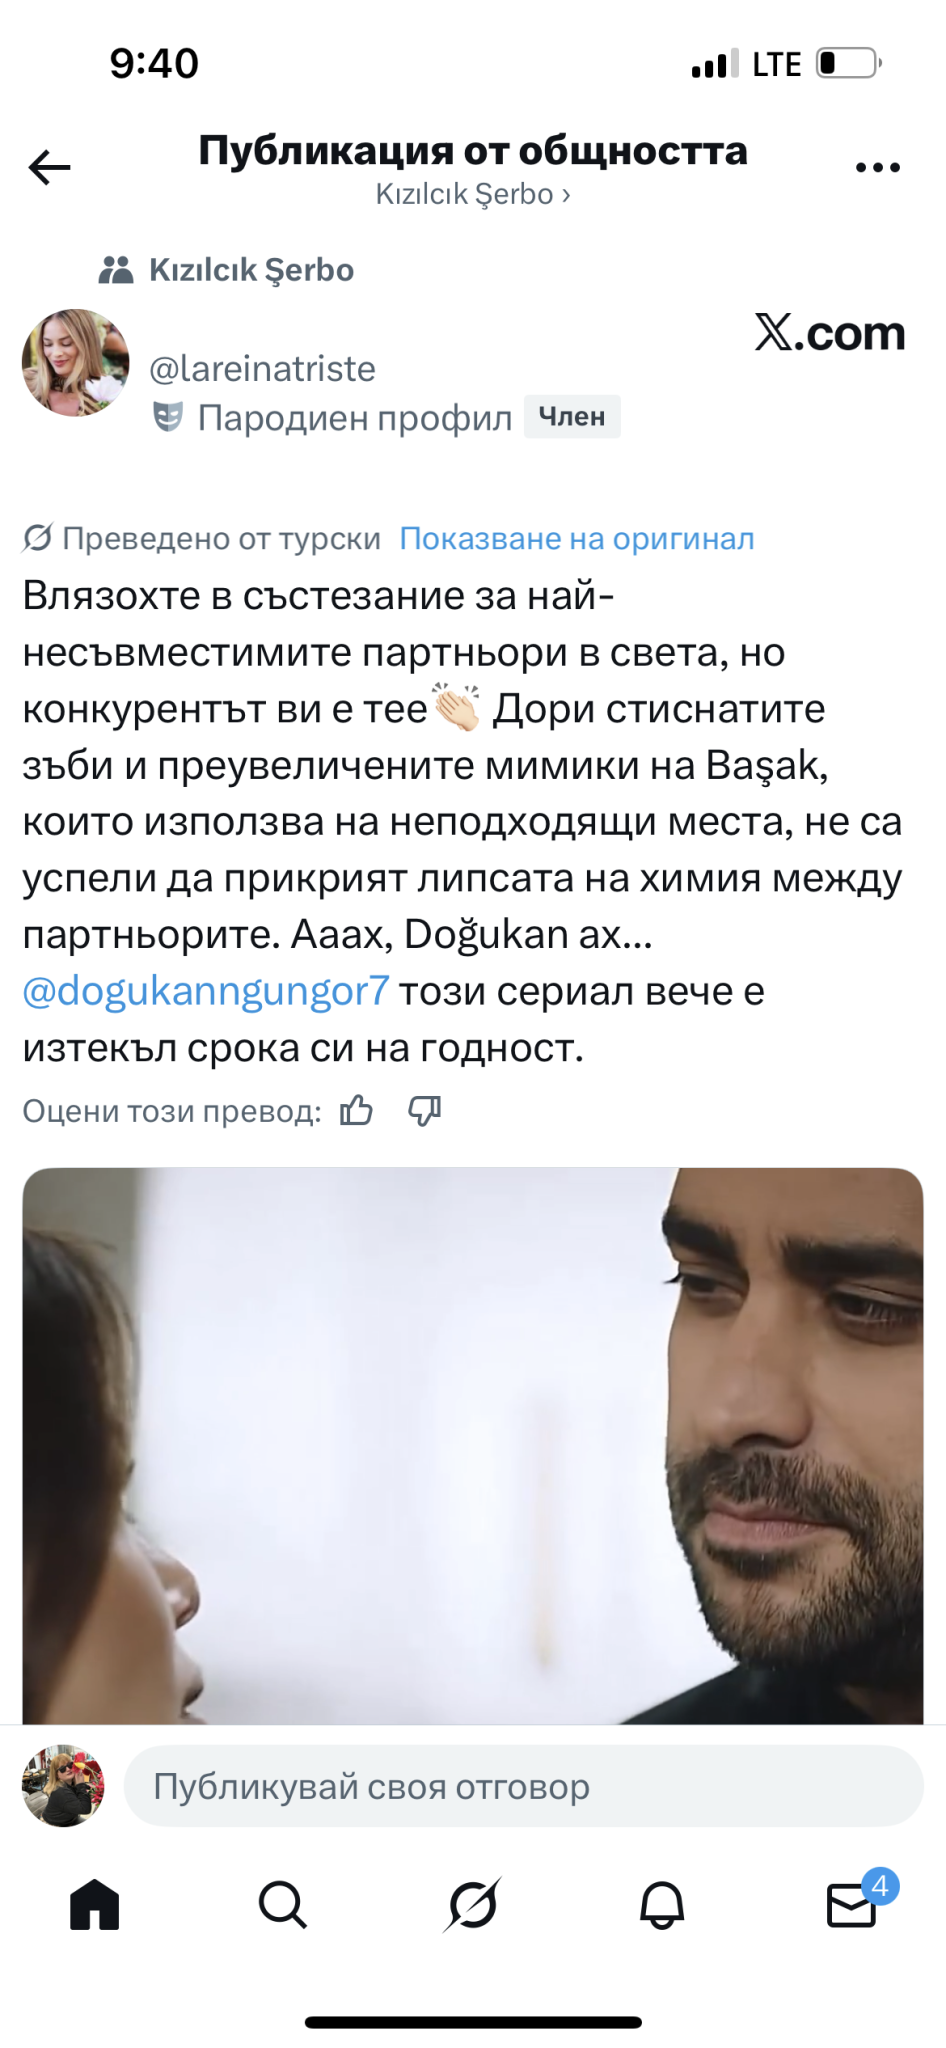Screen dimensions: 946x2048
Task: Tap the parody profile mask icon
Action: 167,417
